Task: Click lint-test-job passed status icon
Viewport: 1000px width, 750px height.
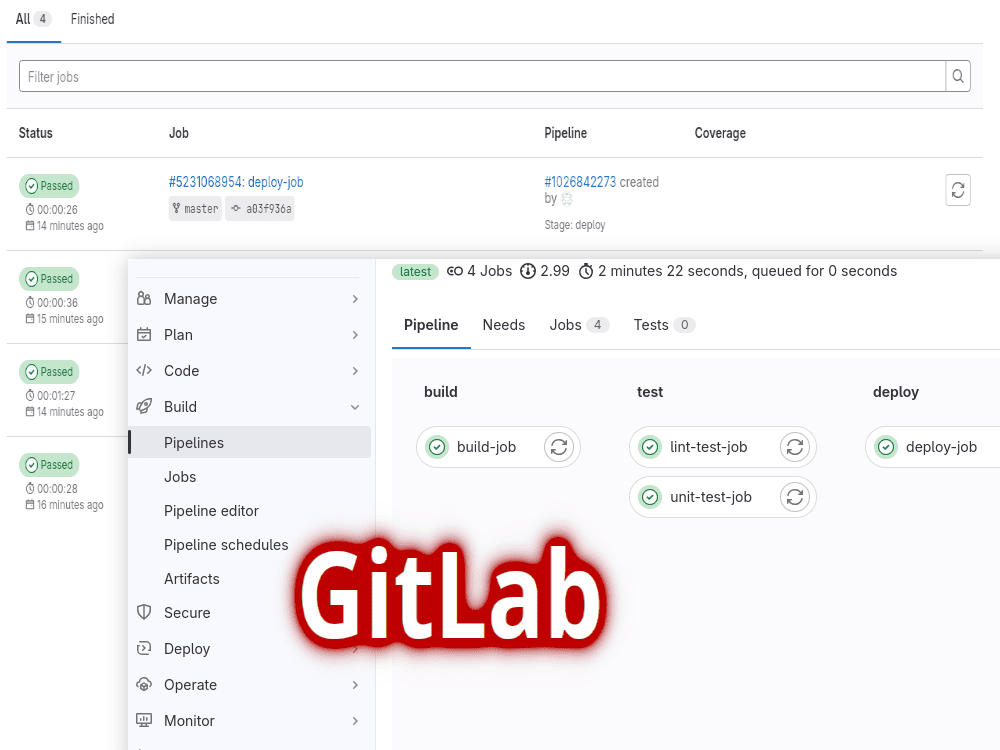Action: (650, 447)
